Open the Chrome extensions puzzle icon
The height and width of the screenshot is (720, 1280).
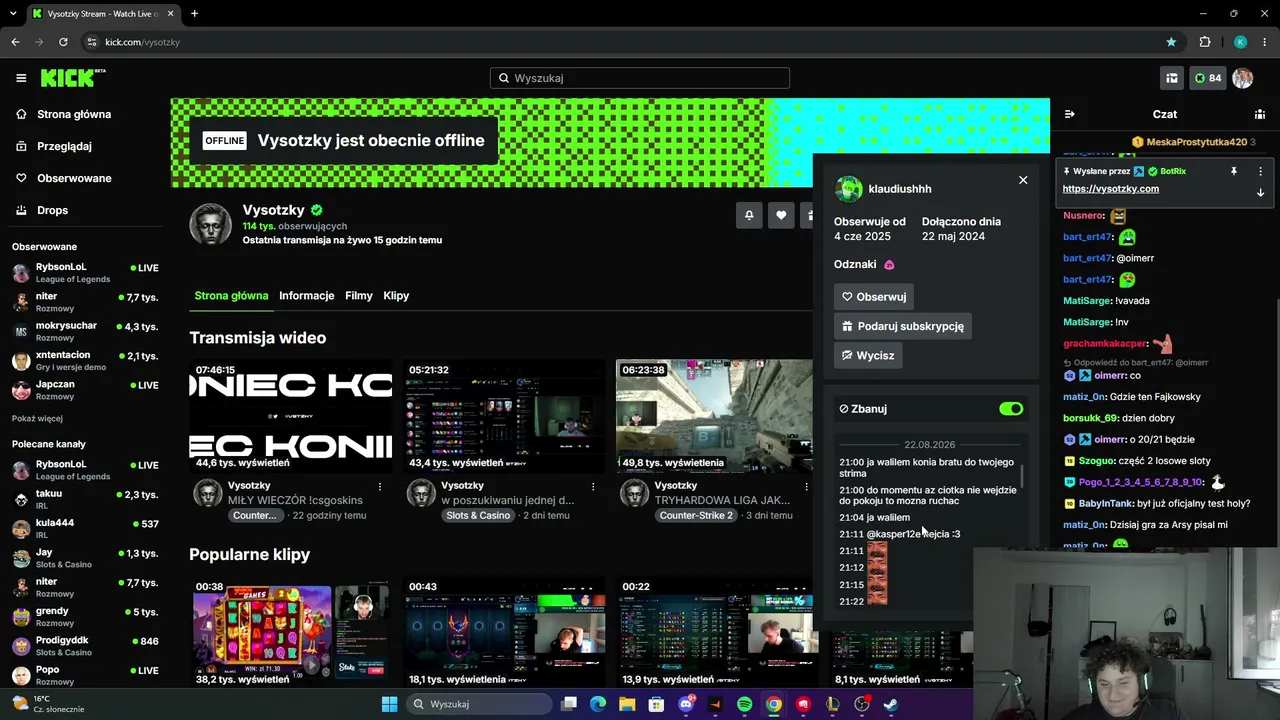click(1205, 42)
